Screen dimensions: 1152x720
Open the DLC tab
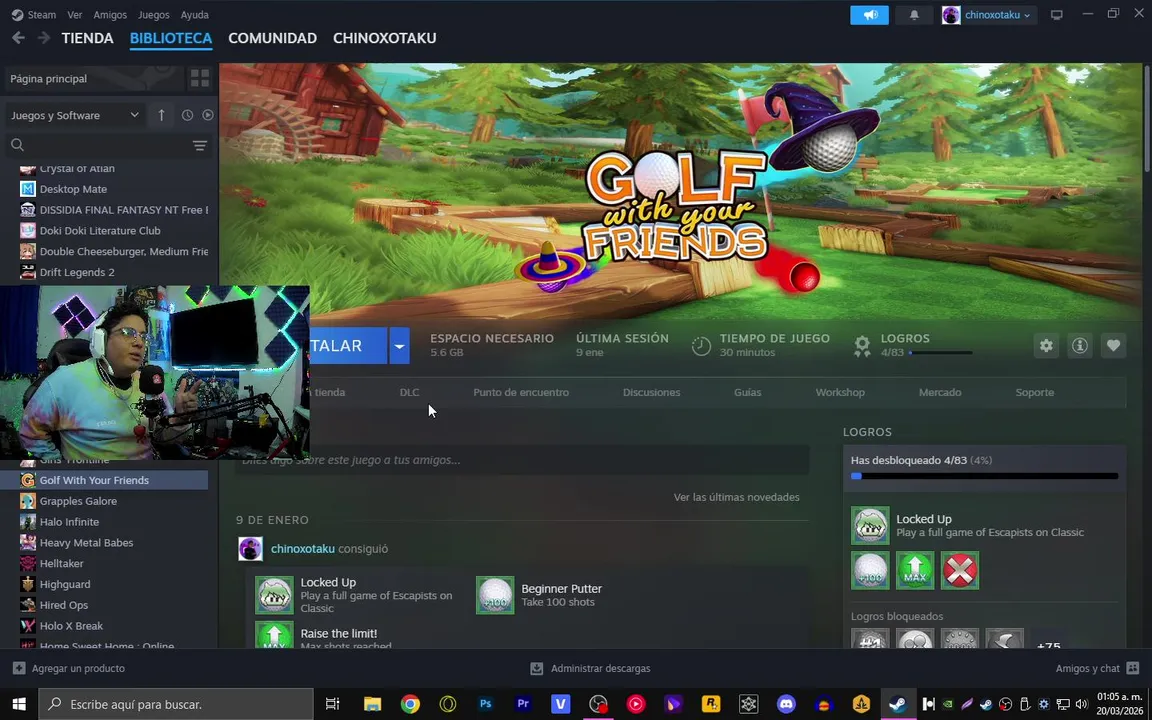click(x=409, y=392)
